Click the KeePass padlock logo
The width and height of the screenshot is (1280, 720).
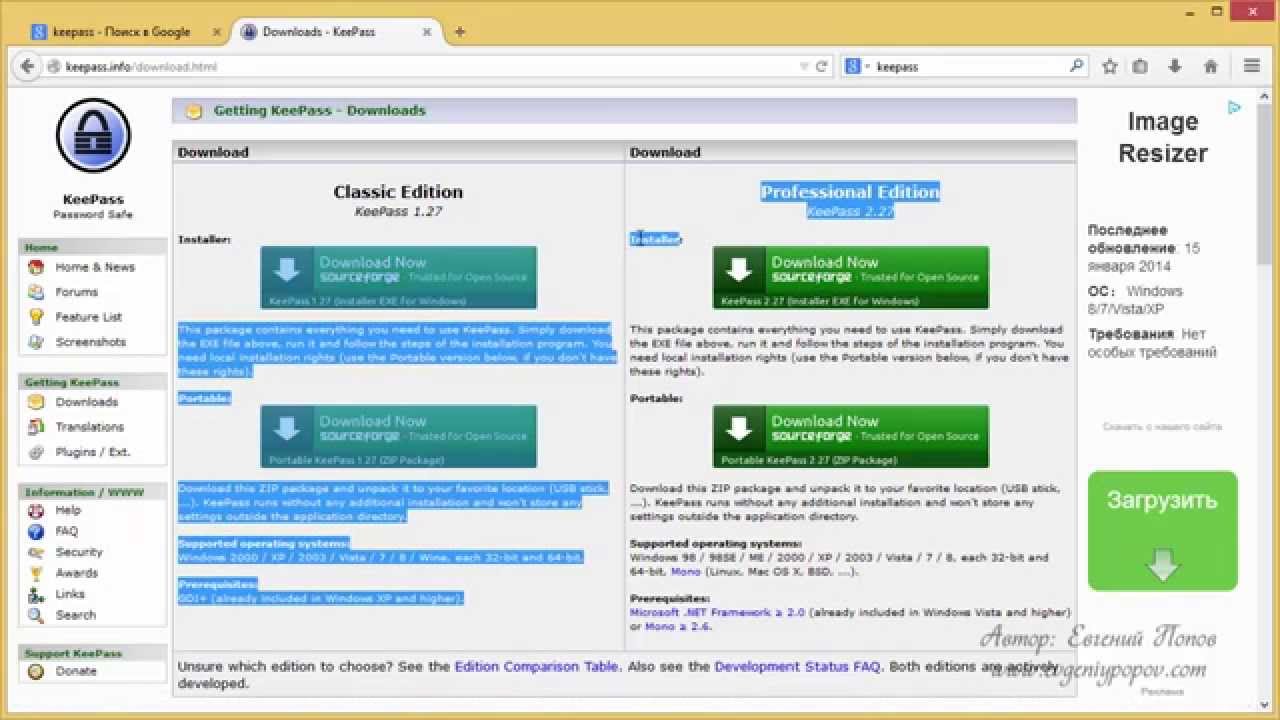coord(93,136)
